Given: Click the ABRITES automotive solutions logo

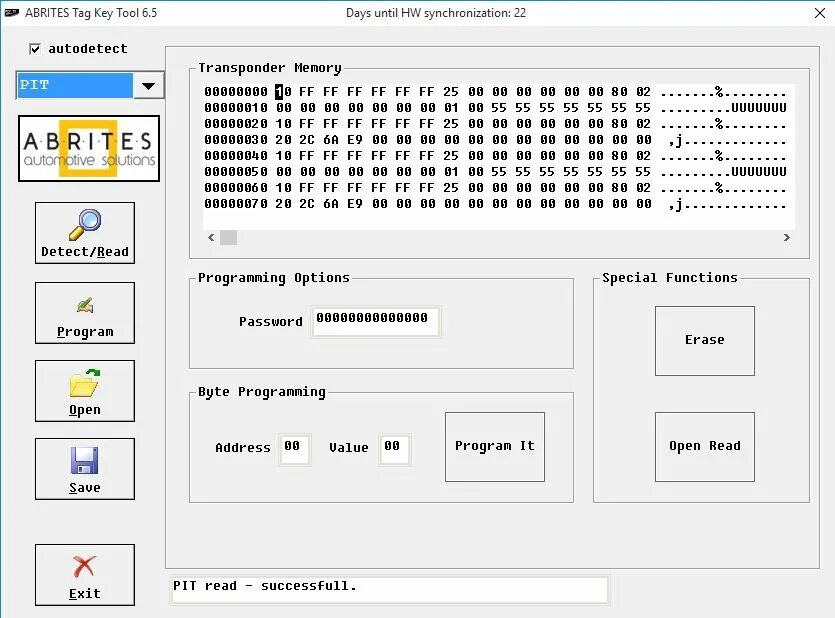Looking at the screenshot, I should tap(89, 149).
